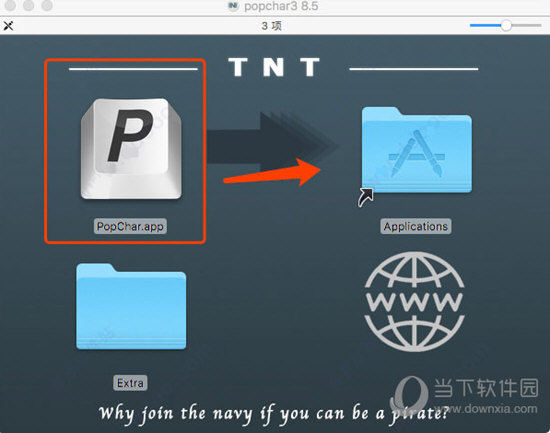The image size is (550, 433).
Task: Click the Extra folder name label
Action: [x=130, y=383]
